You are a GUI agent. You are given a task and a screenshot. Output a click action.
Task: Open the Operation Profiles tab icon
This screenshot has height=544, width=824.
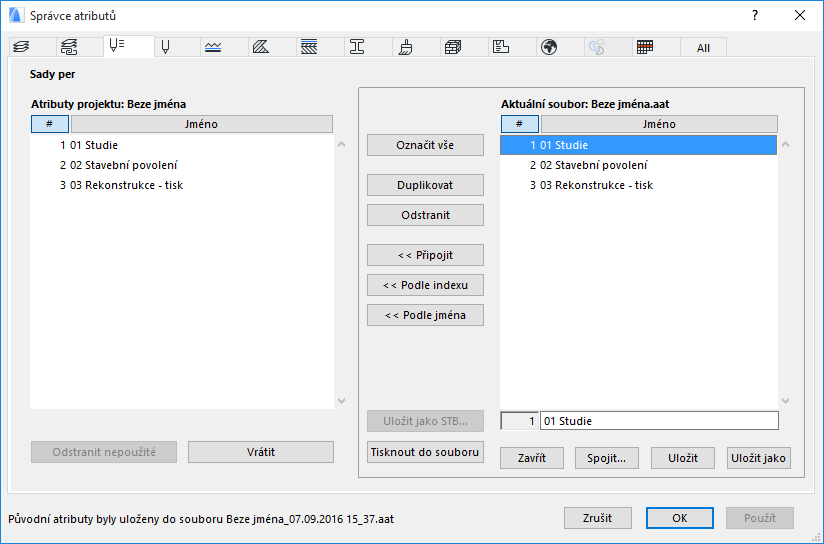coord(597,47)
